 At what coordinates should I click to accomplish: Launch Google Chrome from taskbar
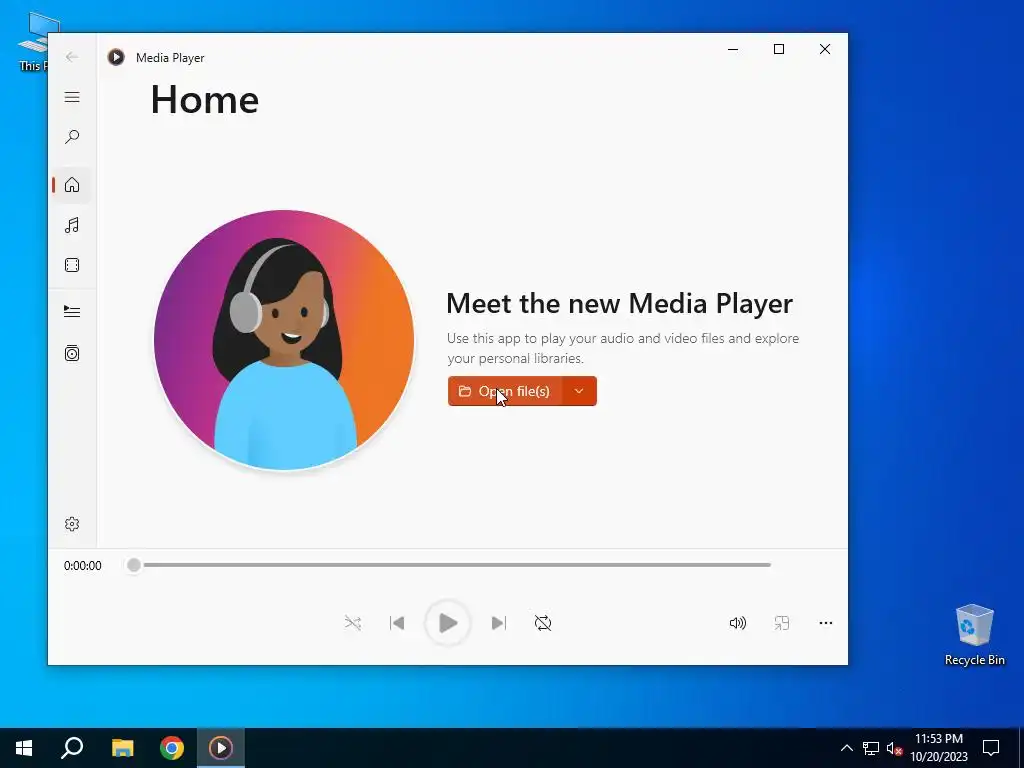click(x=172, y=748)
